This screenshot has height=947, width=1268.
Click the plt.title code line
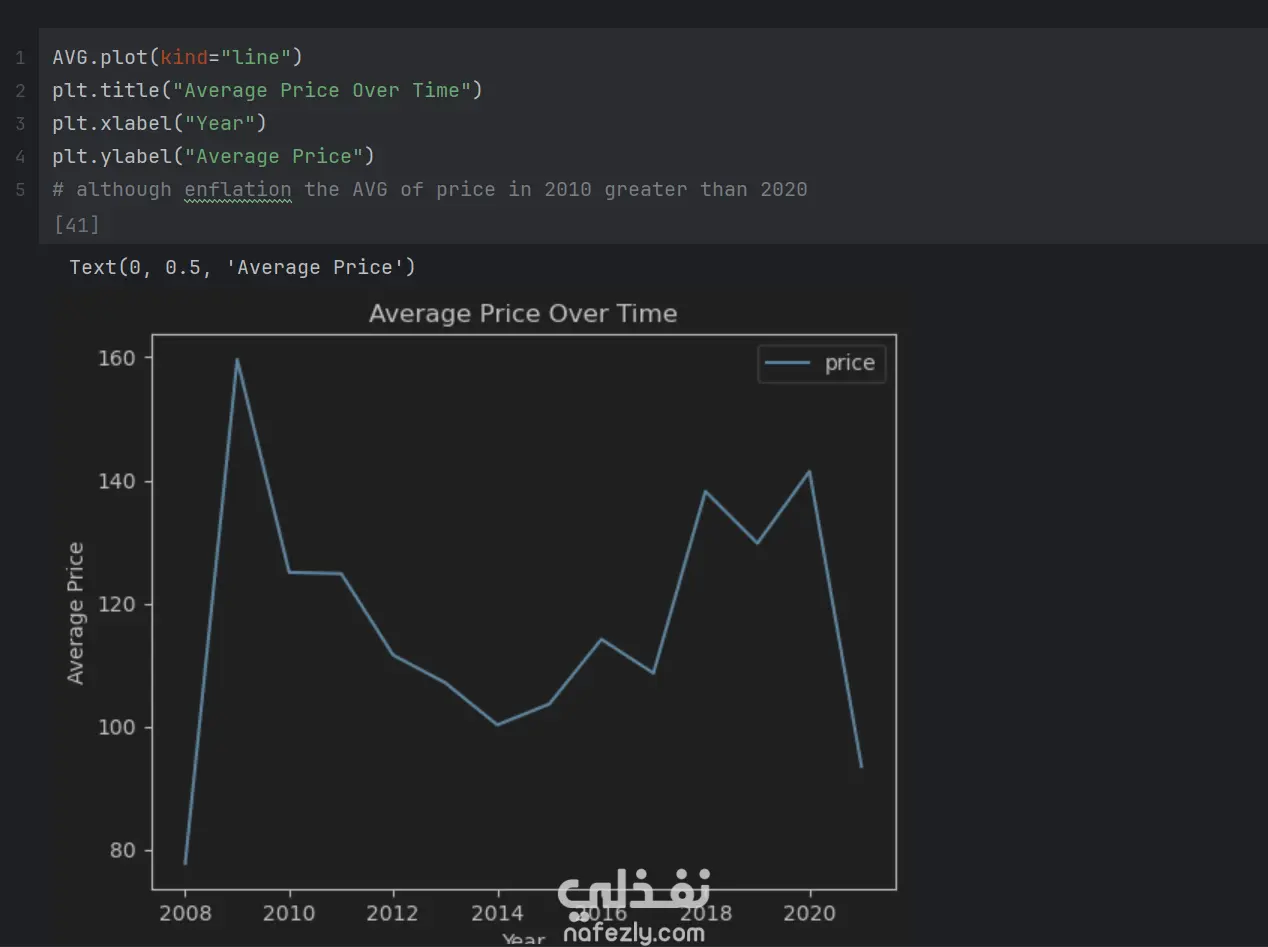tap(267, 90)
